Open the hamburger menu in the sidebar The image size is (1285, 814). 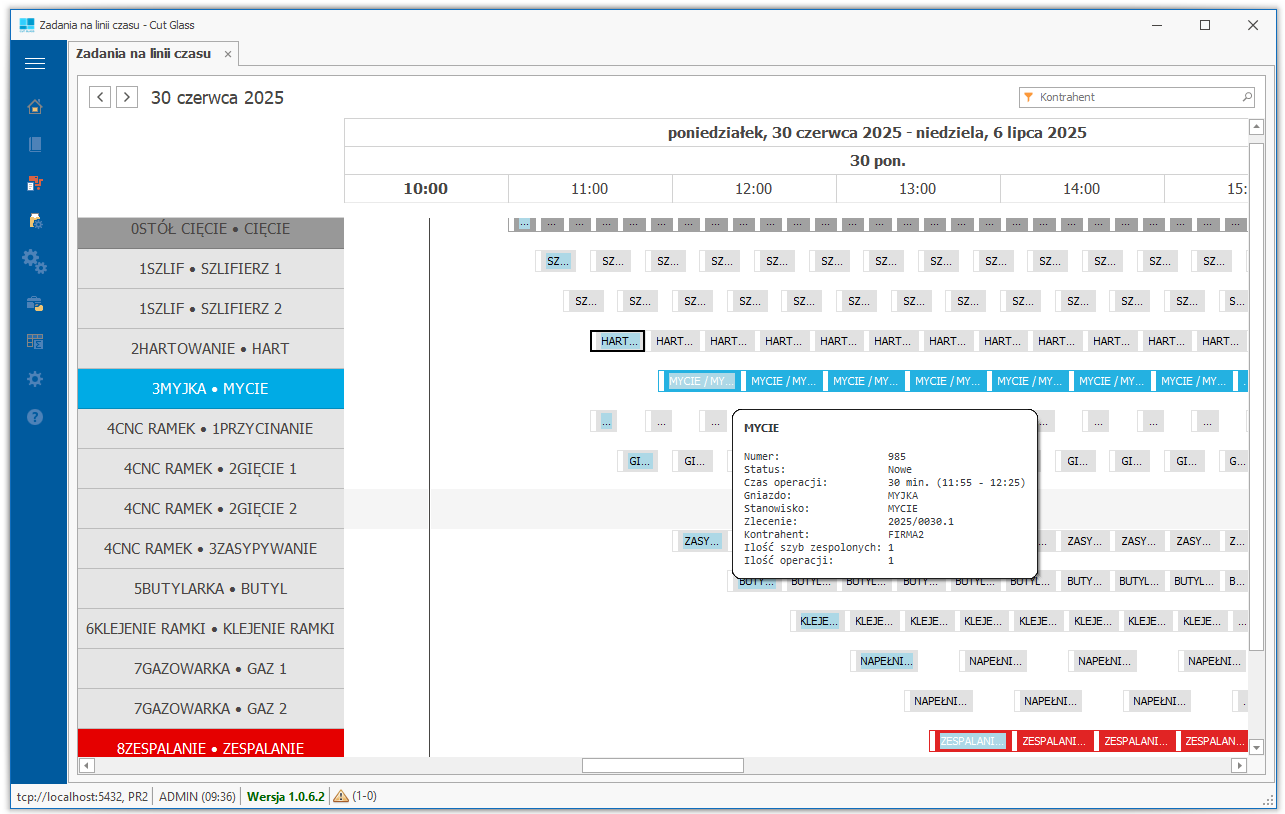35,63
